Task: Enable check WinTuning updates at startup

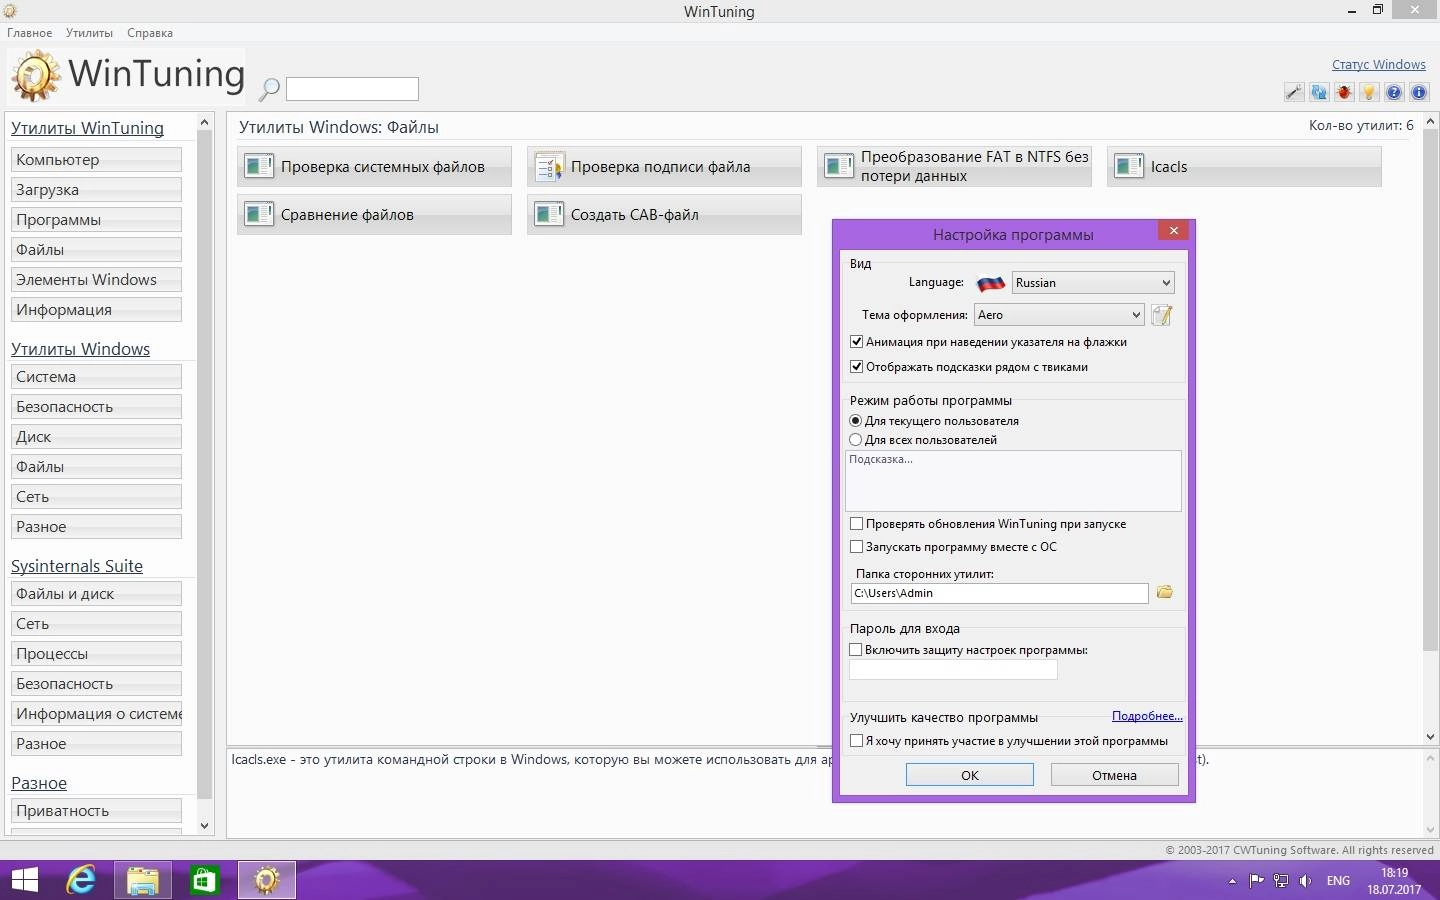Action: 856,524
